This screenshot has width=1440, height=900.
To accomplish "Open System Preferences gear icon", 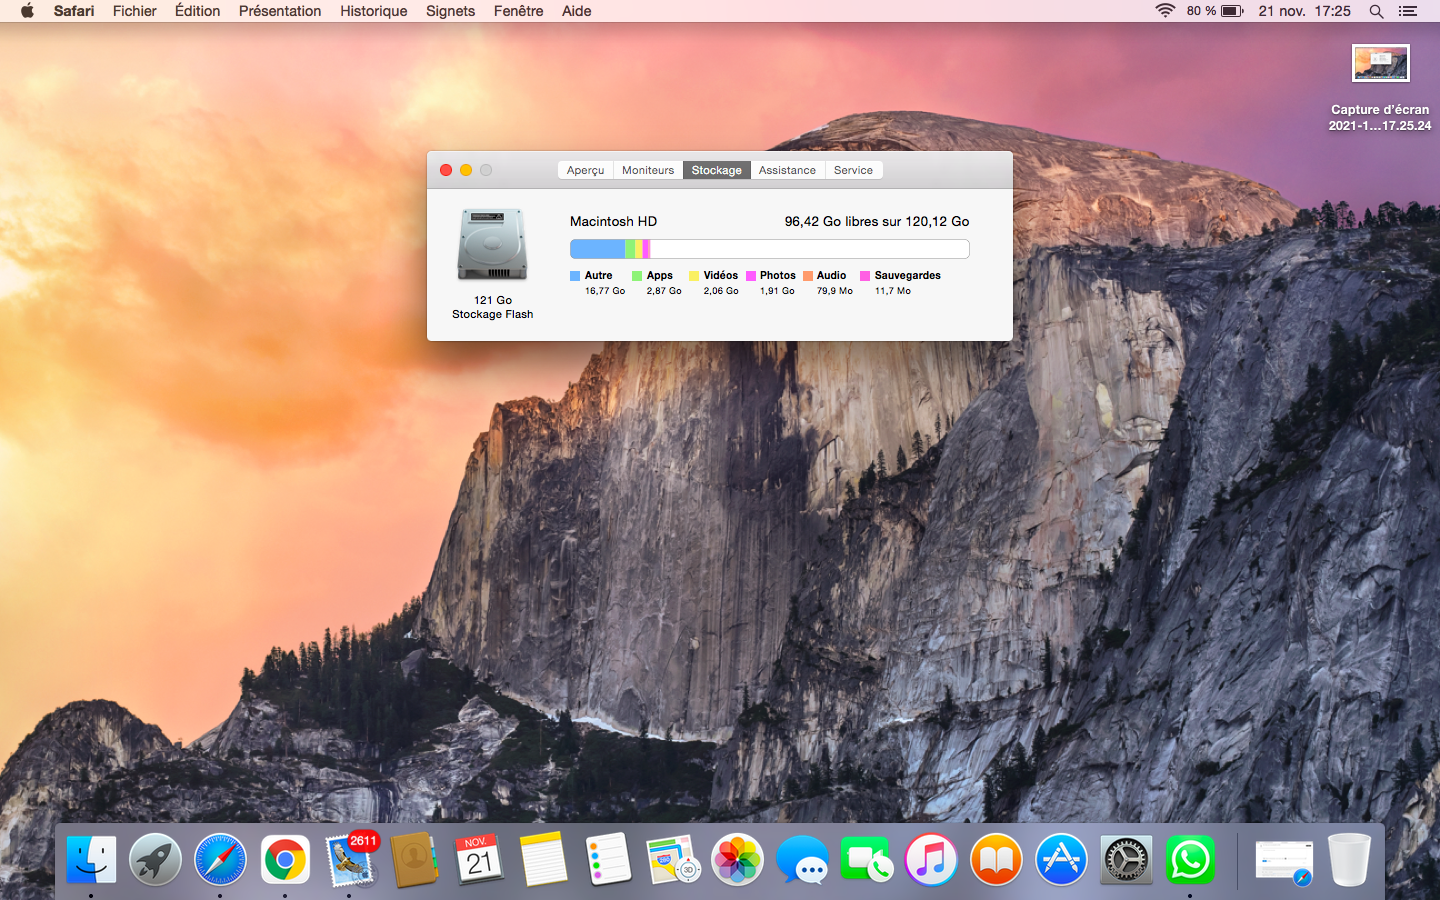I will [1126, 860].
